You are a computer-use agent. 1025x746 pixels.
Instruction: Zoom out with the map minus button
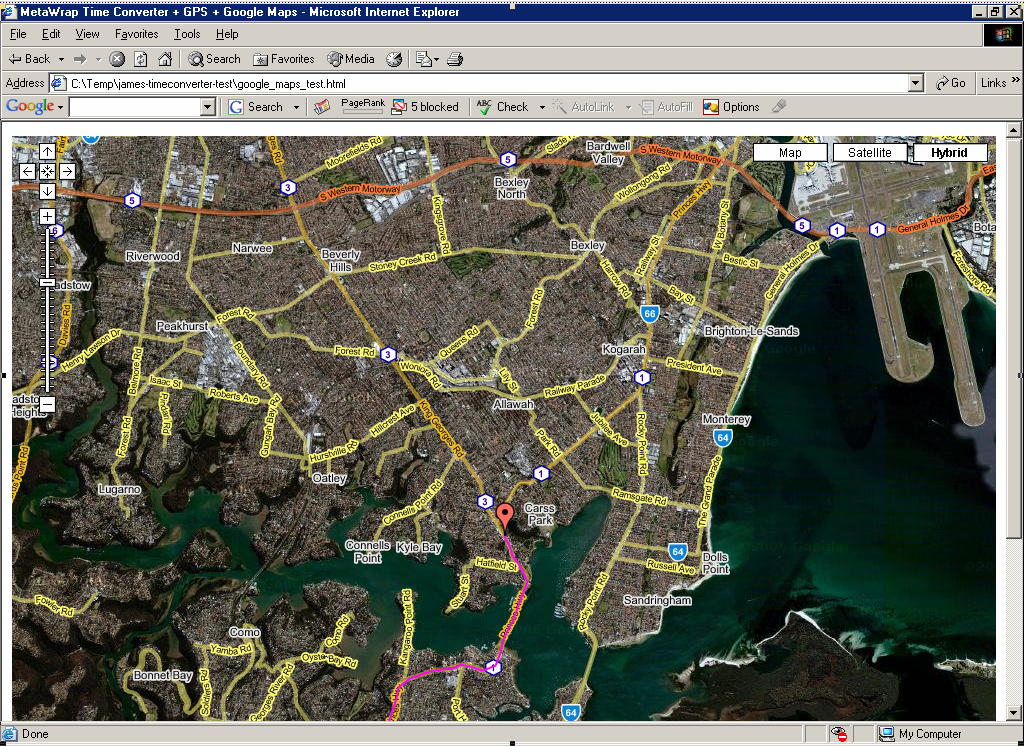pos(47,405)
